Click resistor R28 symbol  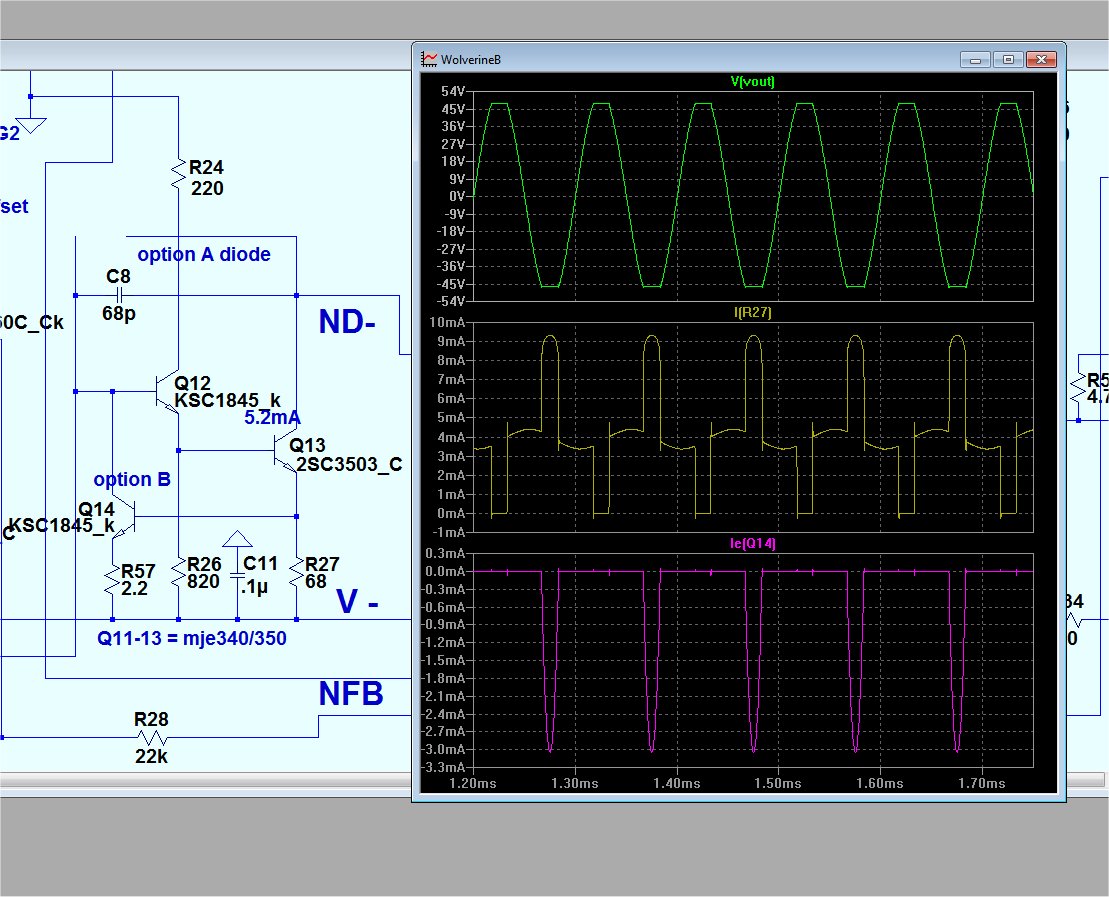151,738
